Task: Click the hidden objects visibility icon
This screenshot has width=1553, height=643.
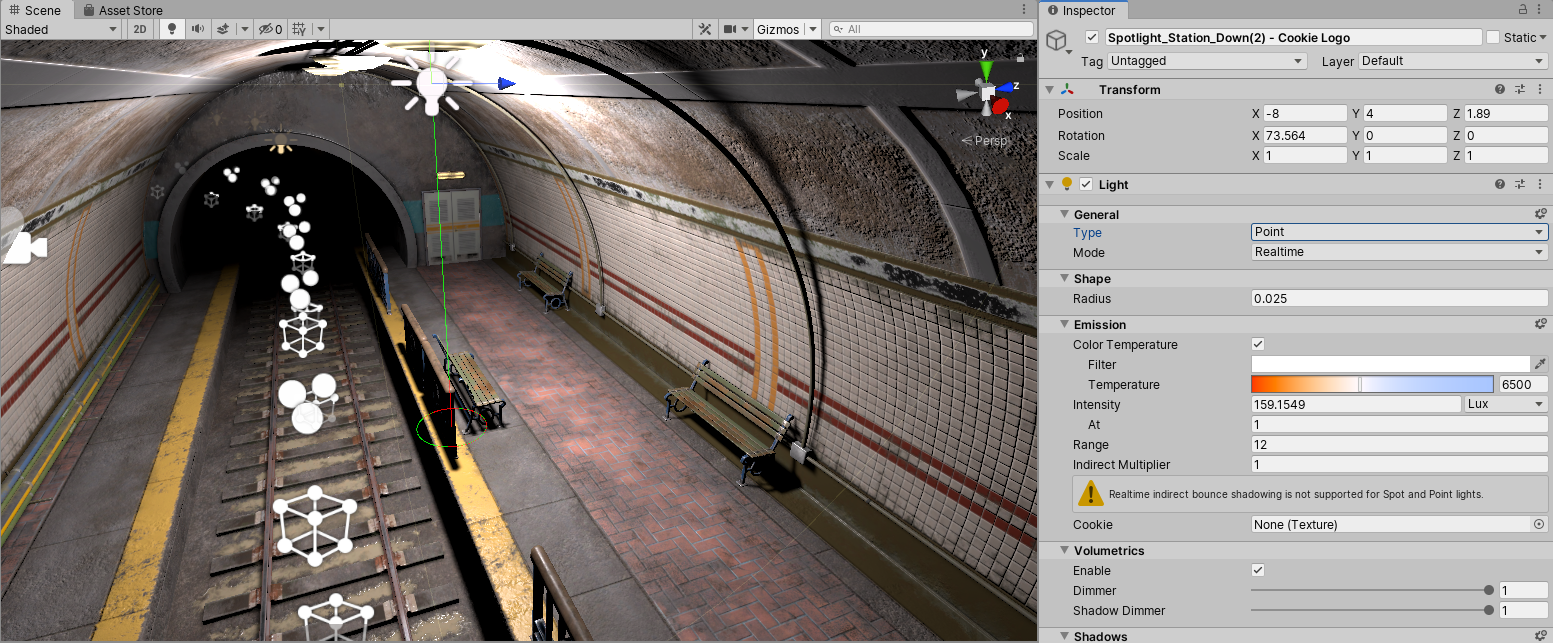Action: click(x=264, y=29)
